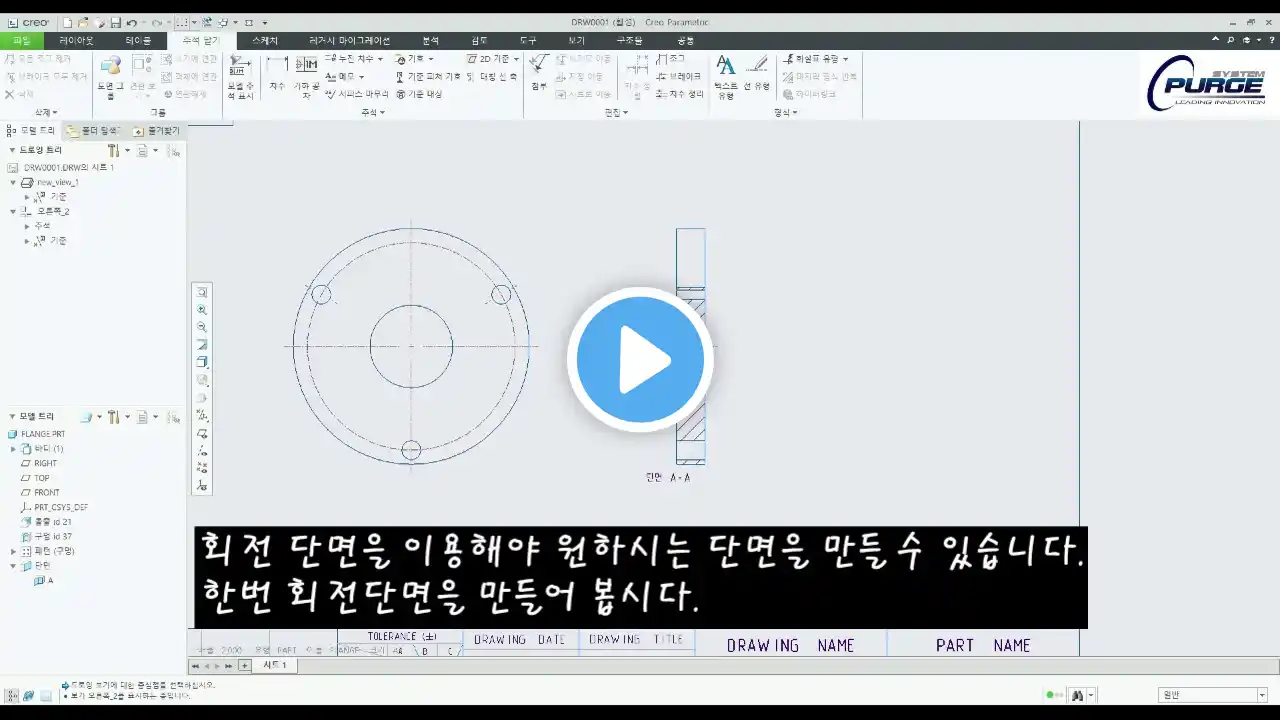Switch to the 보기 ribbon tab

tap(577, 41)
